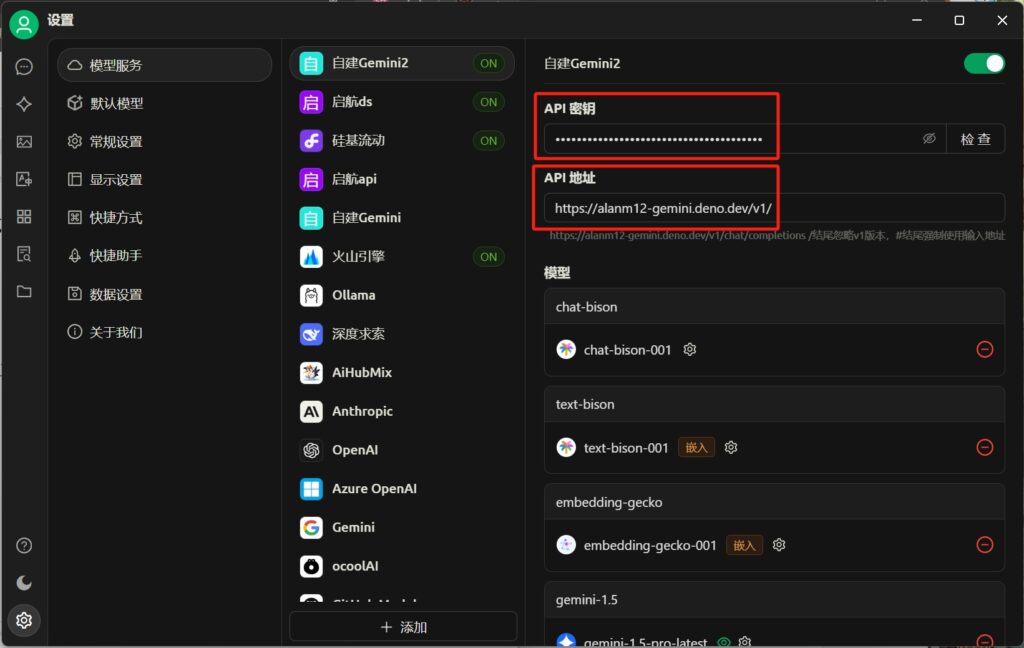The height and width of the screenshot is (648, 1024).
Task: Click the ON badge beside 火山引擎
Action: 488,257
